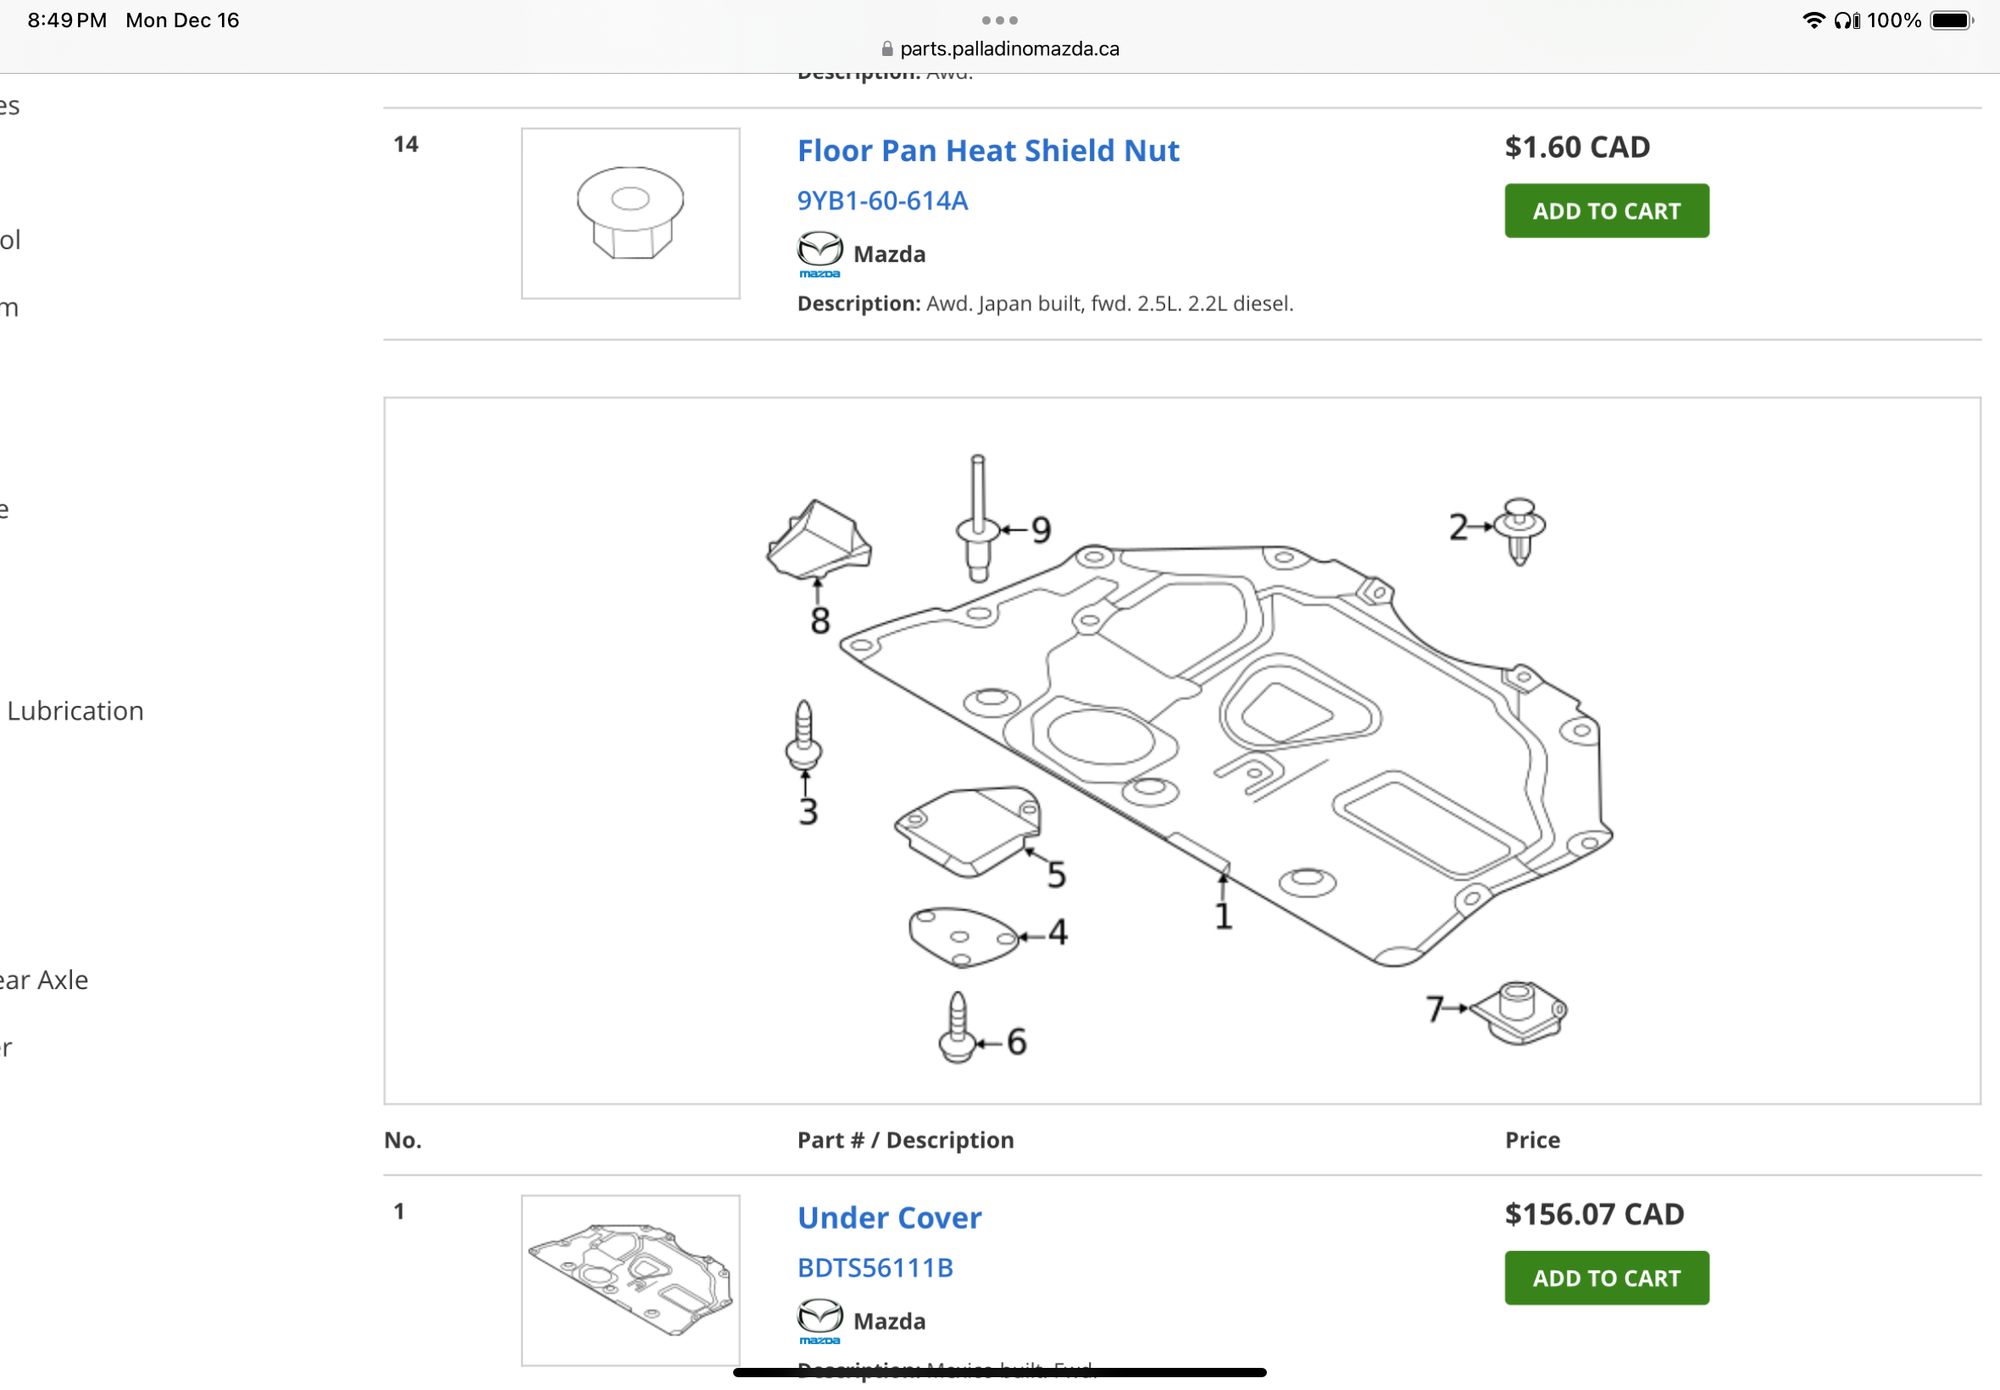Select the Rear Axle category in sidebar

[44, 980]
